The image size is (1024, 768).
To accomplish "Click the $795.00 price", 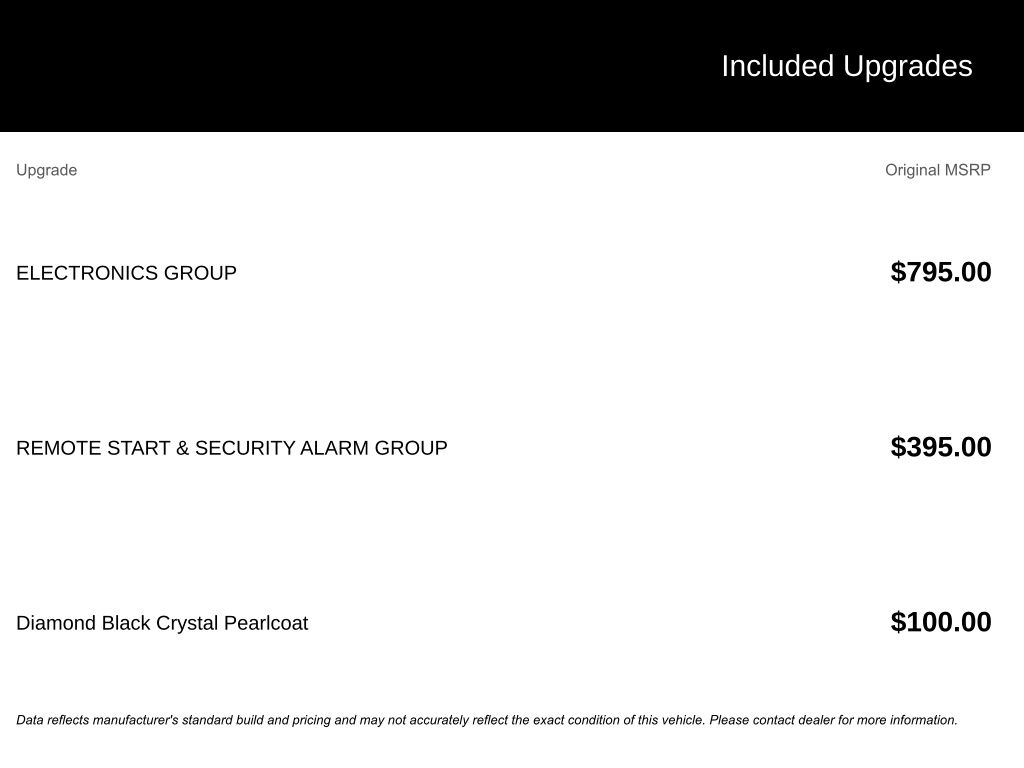I will pos(941,272).
